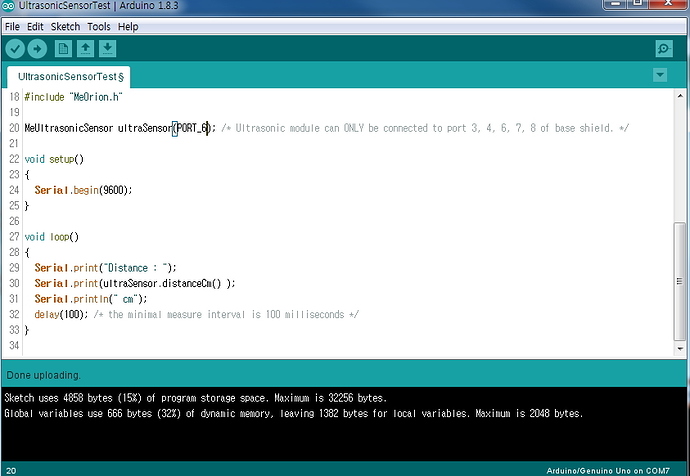Viewport: 690px width, 476px height.
Task: Create a new sketch with page icon
Action: (63, 48)
